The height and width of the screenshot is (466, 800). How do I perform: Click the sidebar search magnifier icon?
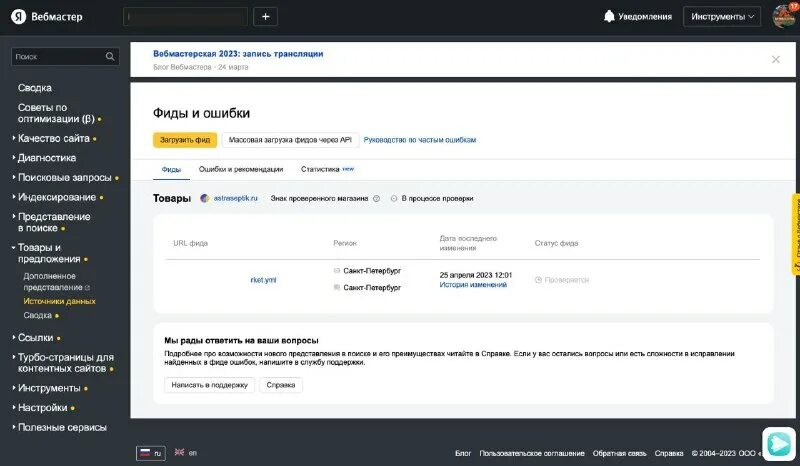click(110, 56)
